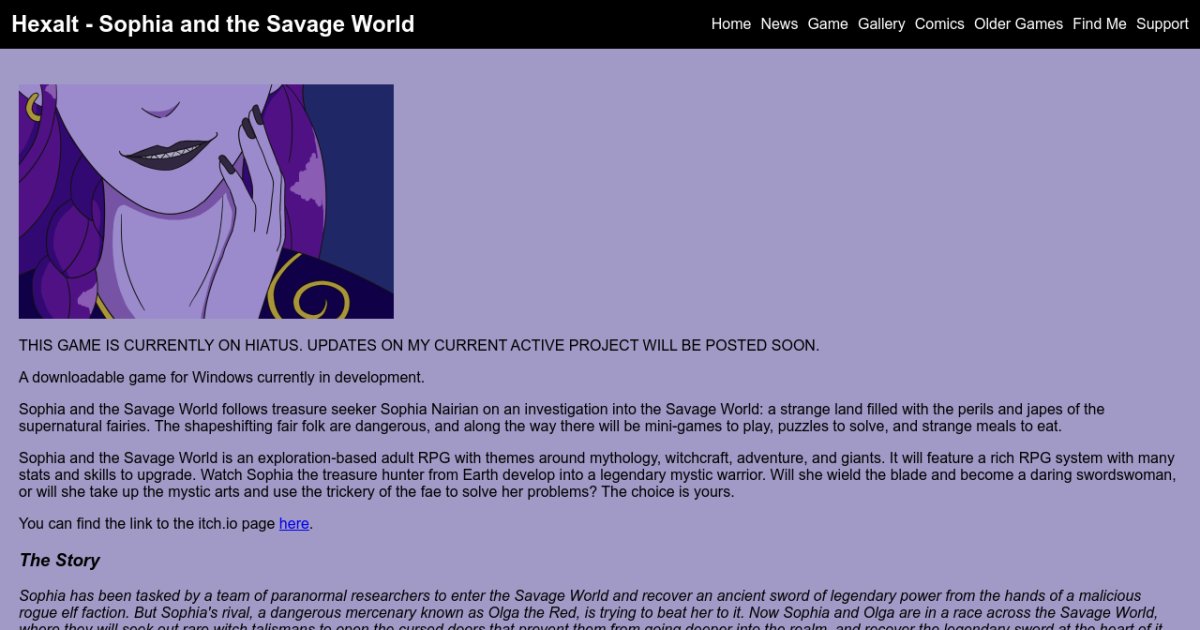Screen dimensions: 1200x630
Task: Follow the 'here' link to itch.io
Action: pyautogui.click(x=294, y=524)
